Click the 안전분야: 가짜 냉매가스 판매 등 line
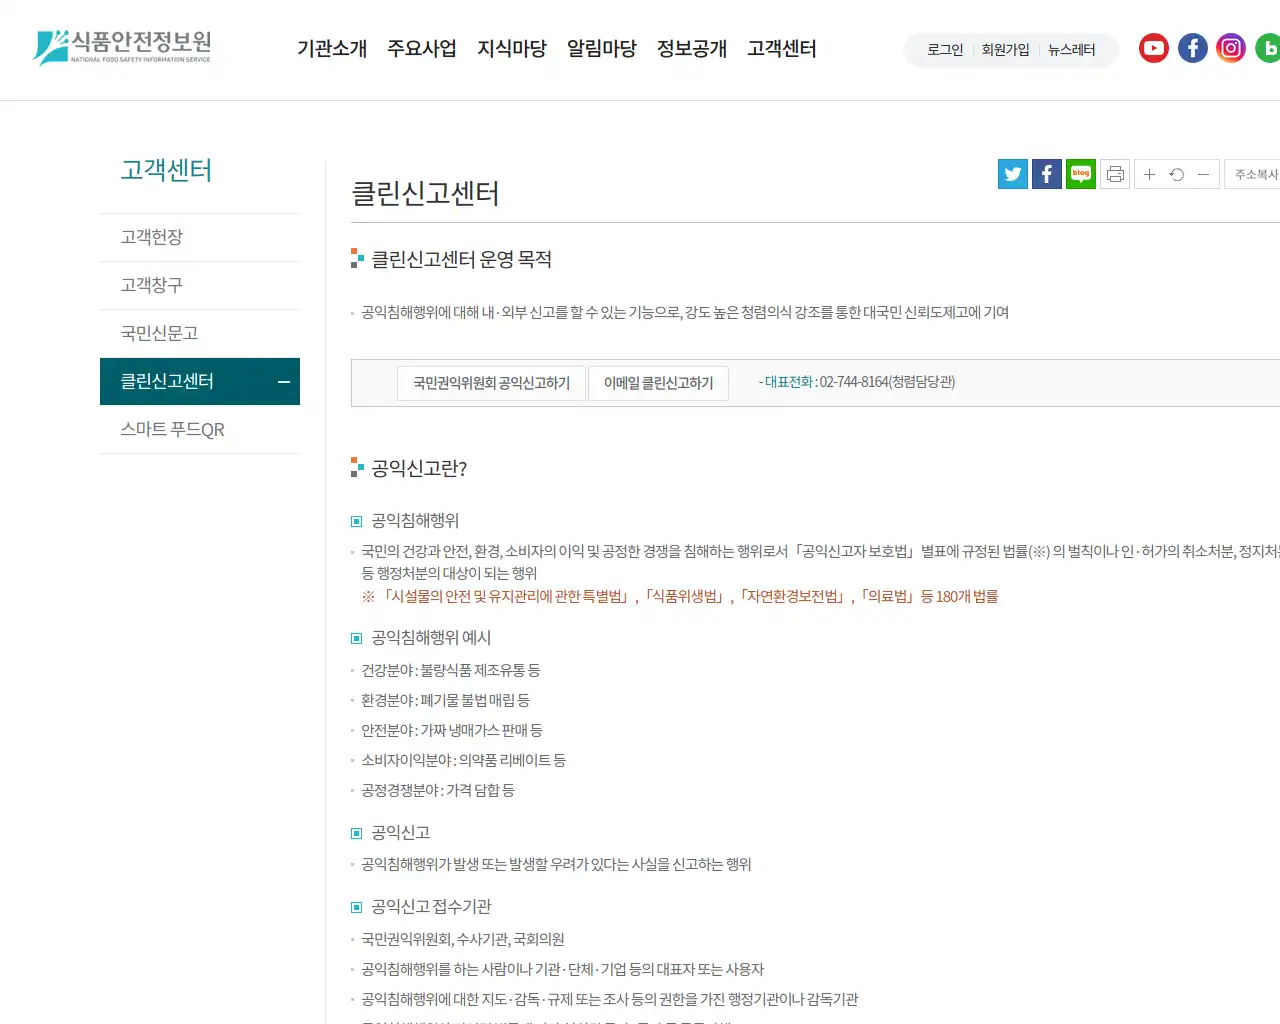Image resolution: width=1280 pixels, height=1024 pixels. pos(451,730)
